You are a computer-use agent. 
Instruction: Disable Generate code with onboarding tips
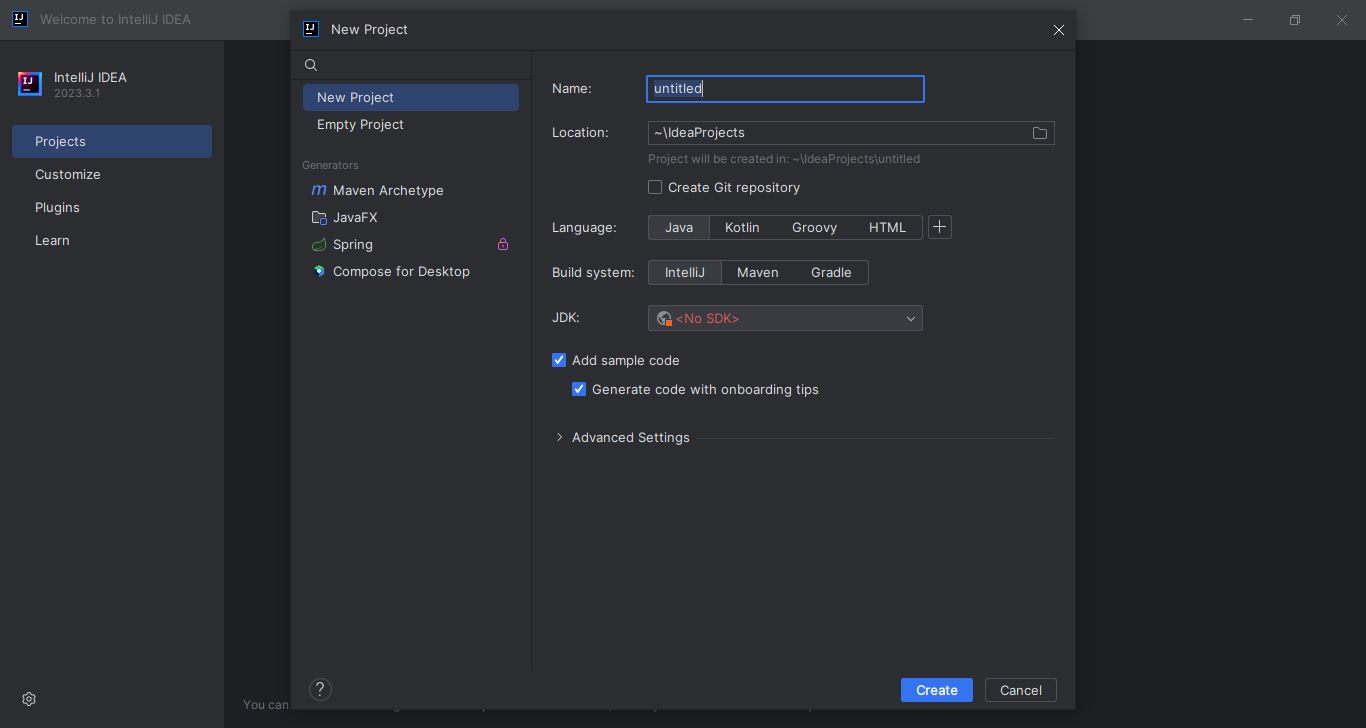coord(579,389)
